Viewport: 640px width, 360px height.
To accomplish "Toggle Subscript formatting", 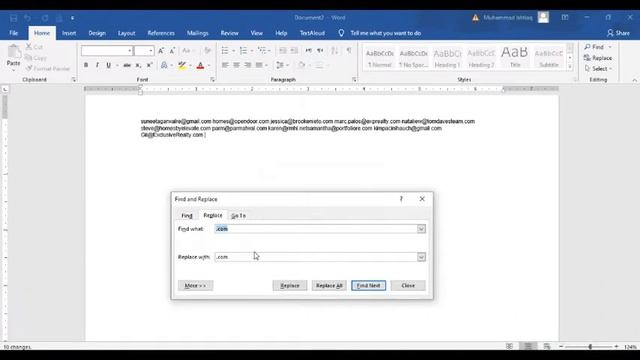I will tap(138, 65).
